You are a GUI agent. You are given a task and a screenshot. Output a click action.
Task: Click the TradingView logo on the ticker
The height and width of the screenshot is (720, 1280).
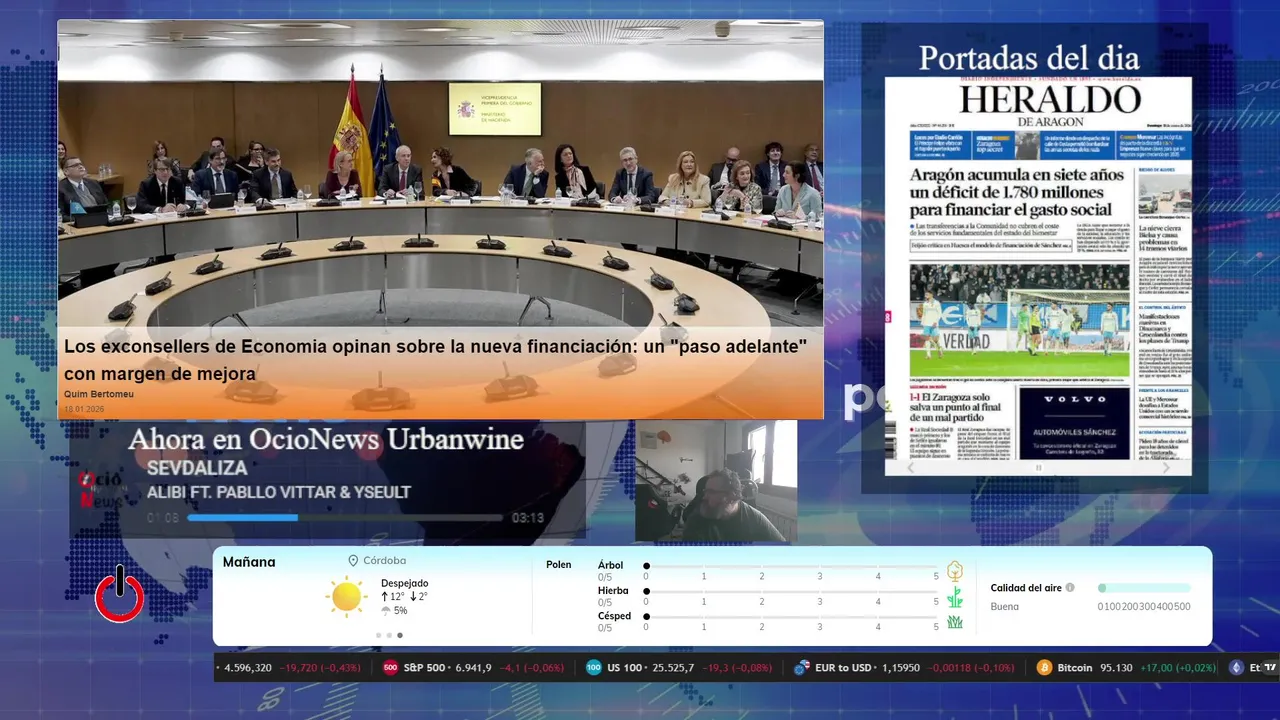(x=1270, y=668)
